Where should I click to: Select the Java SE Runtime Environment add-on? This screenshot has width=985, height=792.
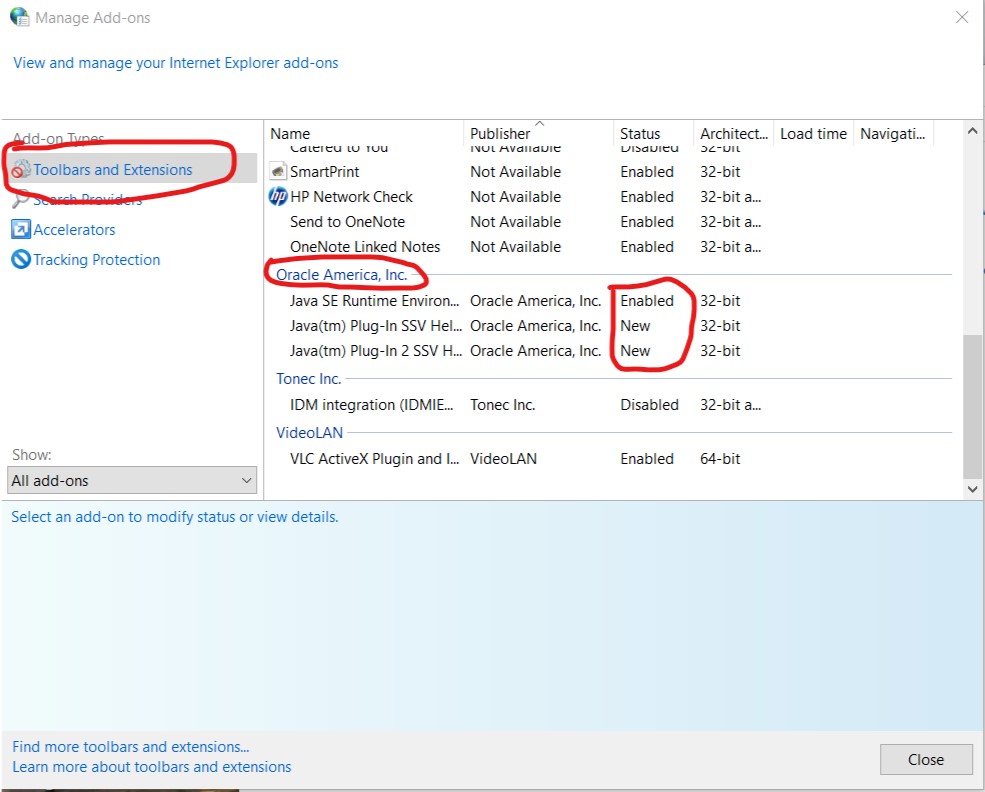click(375, 300)
